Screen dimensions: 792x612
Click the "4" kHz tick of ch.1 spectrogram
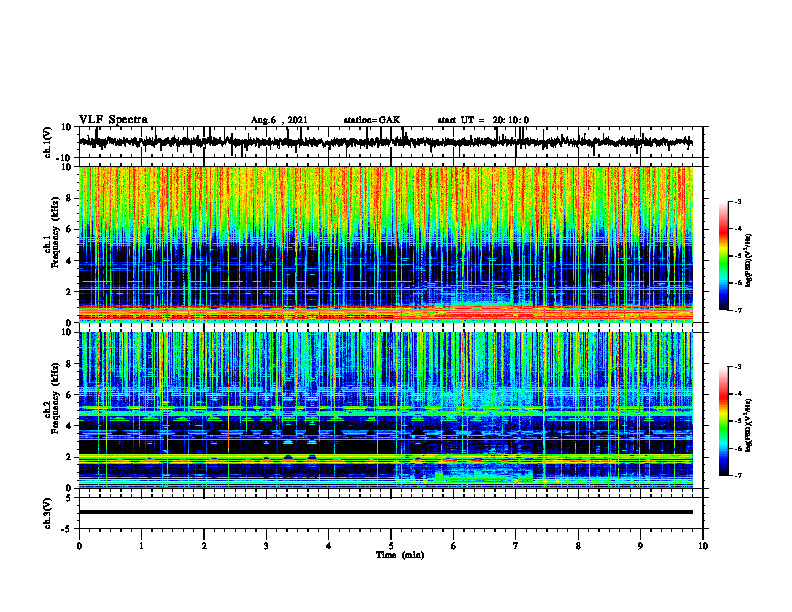pyautogui.click(x=69, y=261)
